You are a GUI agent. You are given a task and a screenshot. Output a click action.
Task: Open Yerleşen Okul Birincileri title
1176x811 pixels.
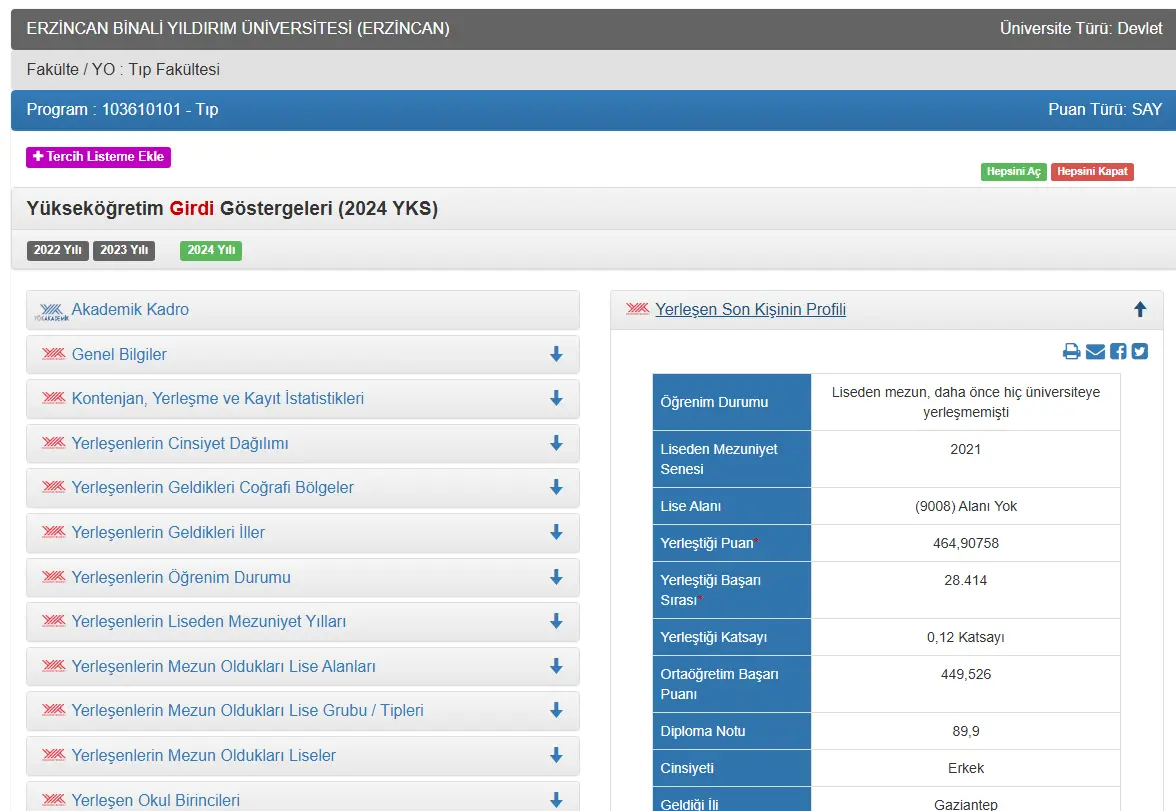coord(155,800)
